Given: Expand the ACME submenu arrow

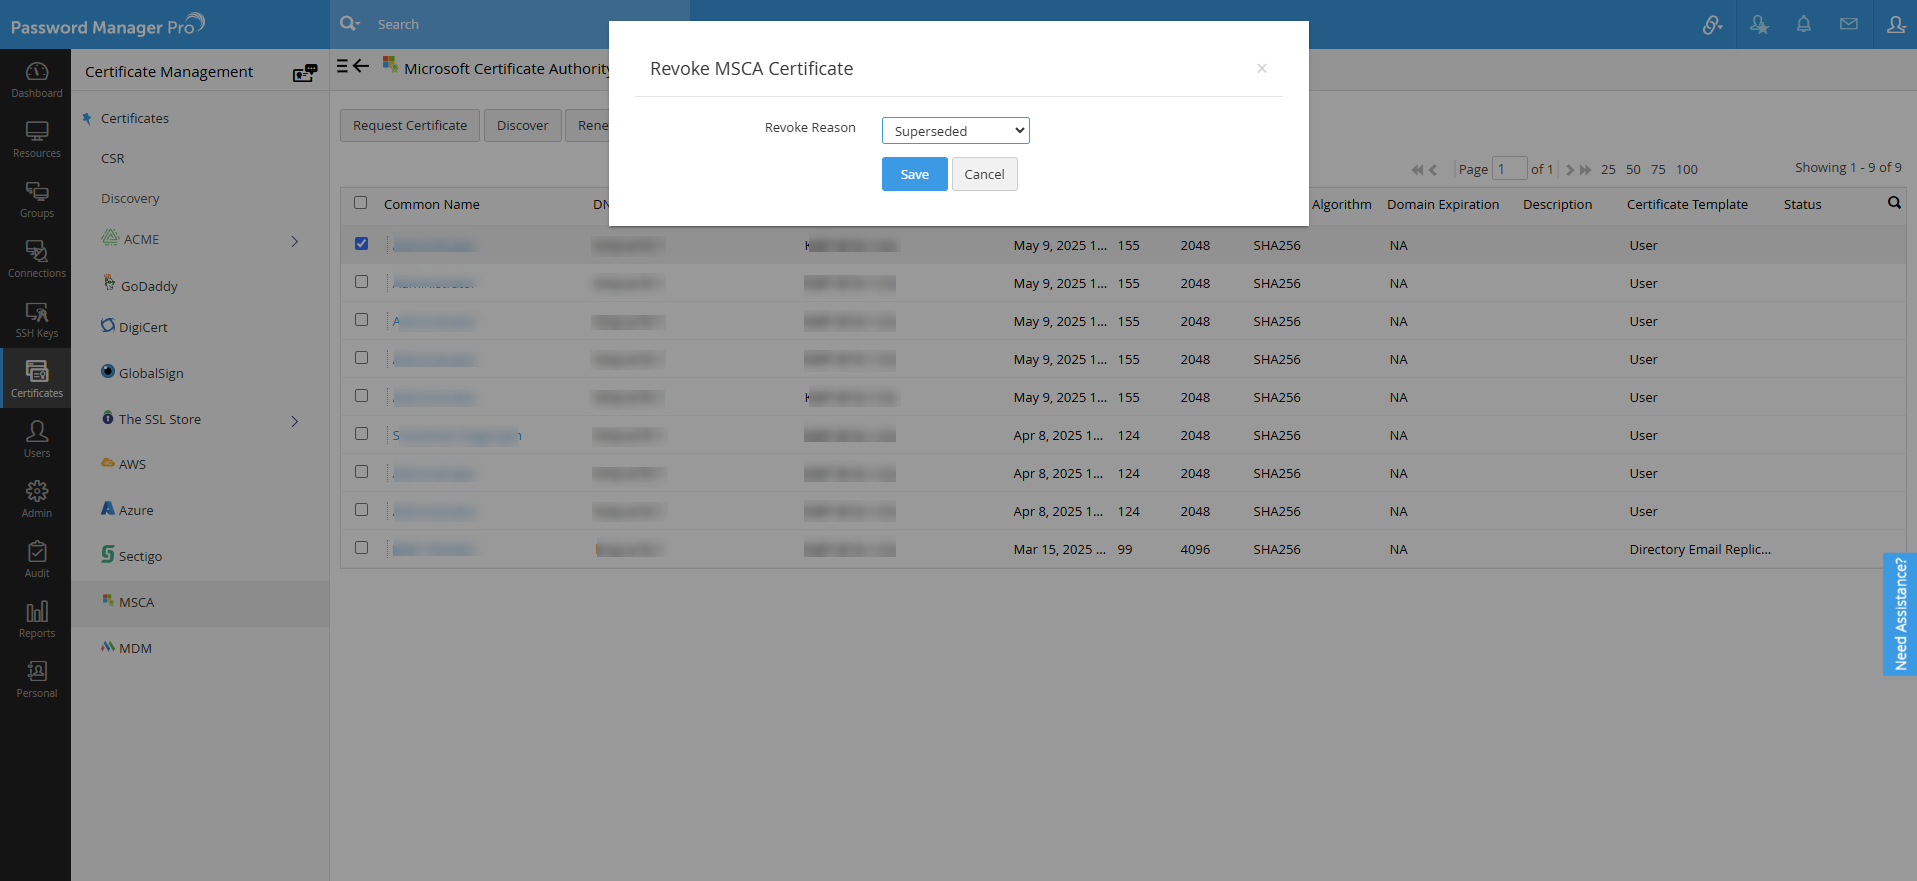Looking at the screenshot, I should 295,241.
